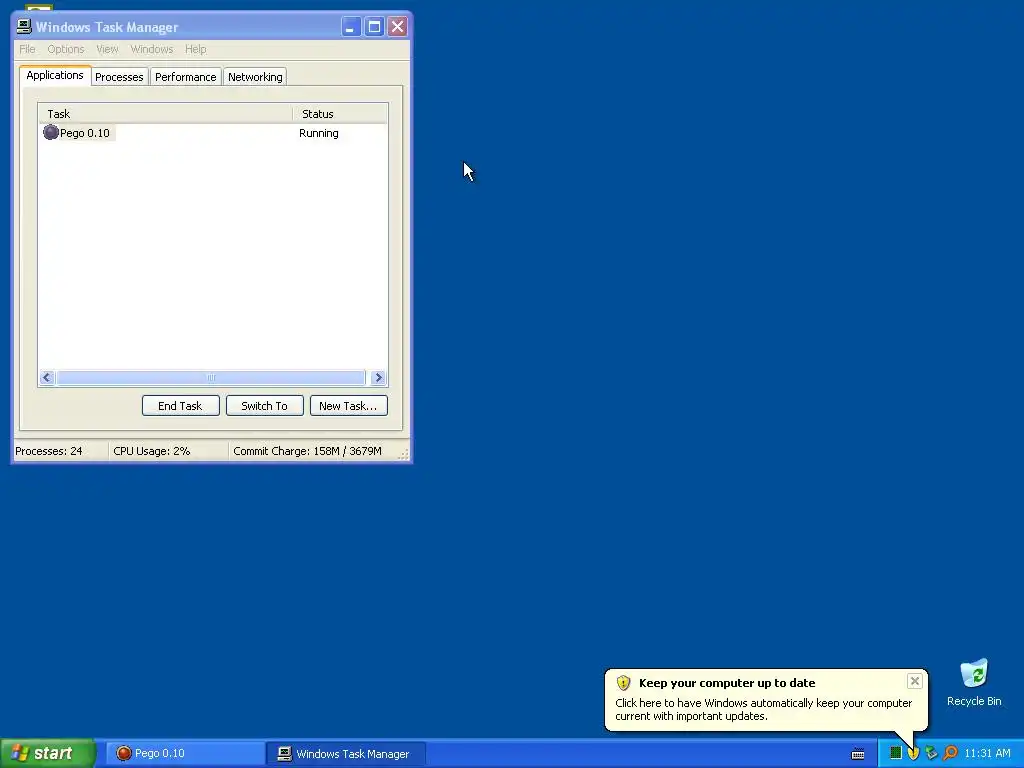Click the automatic updates balloon message text
This screenshot has width=1024, height=768.
point(763,709)
